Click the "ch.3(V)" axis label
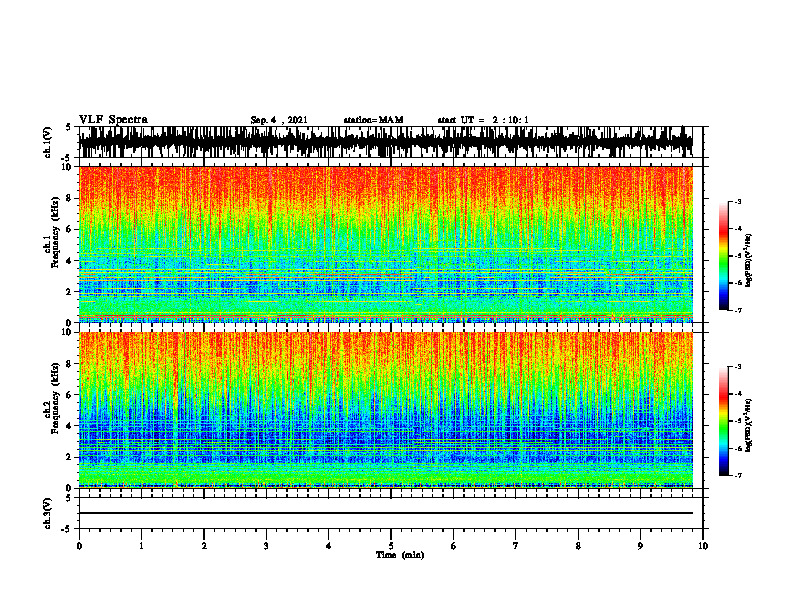Image resolution: width=792 pixels, height=612 pixels. tap(47, 514)
